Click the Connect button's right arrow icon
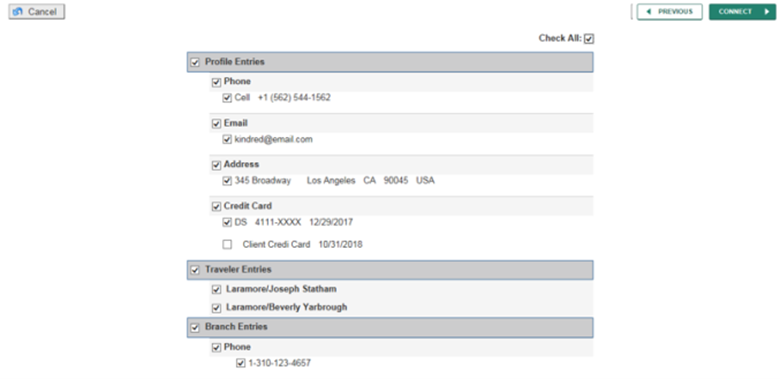The image size is (780, 379). [767, 11]
